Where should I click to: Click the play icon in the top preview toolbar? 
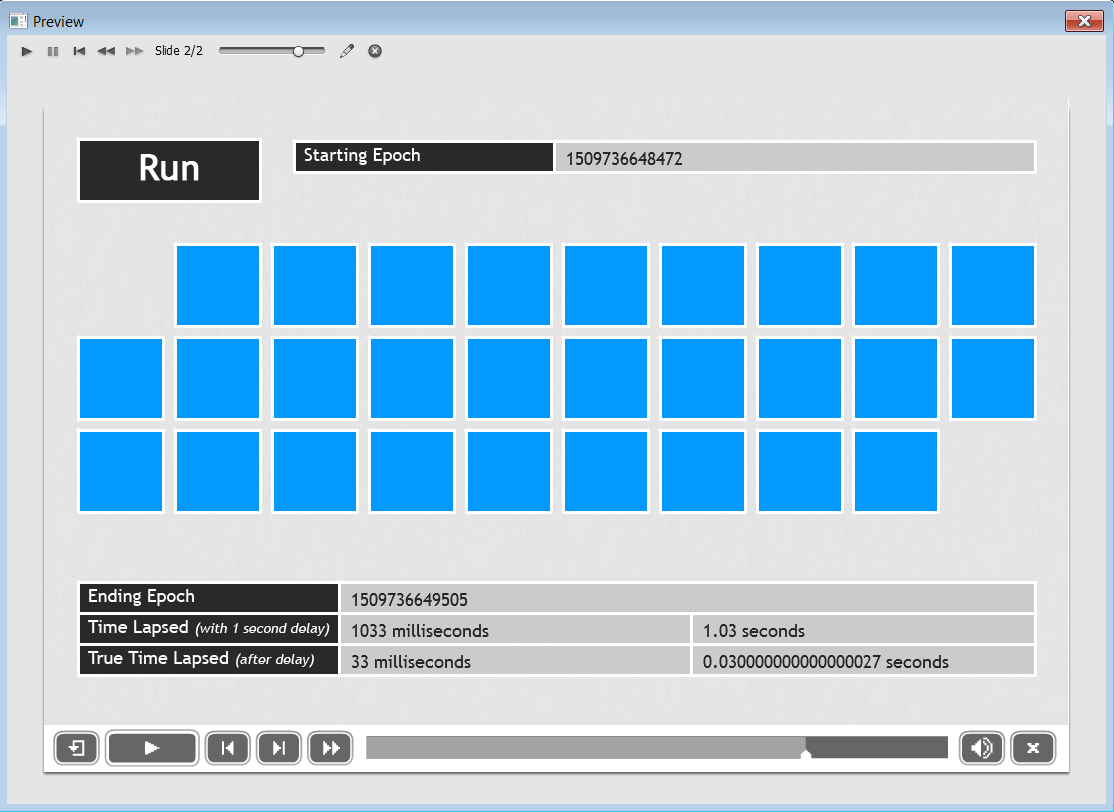tap(27, 51)
